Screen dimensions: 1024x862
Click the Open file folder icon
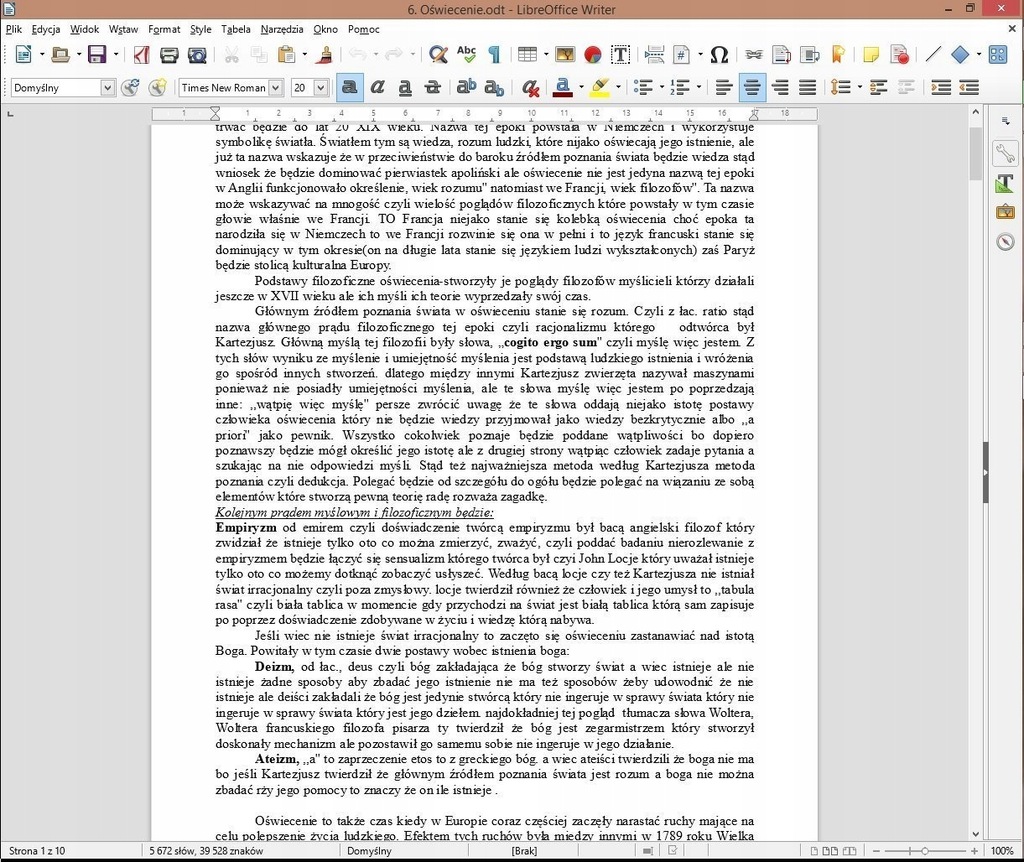pyautogui.click(x=60, y=54)
